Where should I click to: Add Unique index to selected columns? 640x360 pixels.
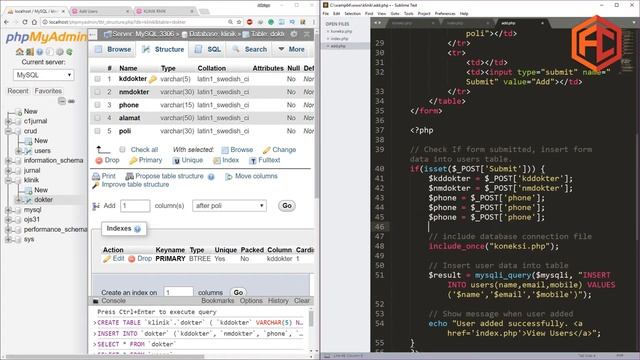pyautogui.click(x=188, y=160)
